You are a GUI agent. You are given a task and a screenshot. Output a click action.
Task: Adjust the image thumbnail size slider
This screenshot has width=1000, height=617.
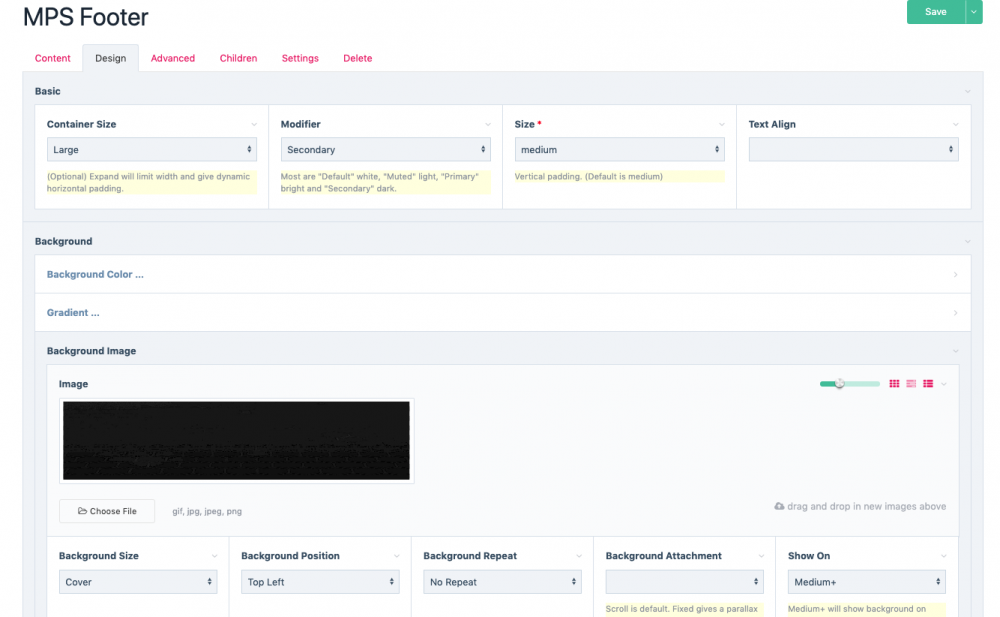pos(840,383)
